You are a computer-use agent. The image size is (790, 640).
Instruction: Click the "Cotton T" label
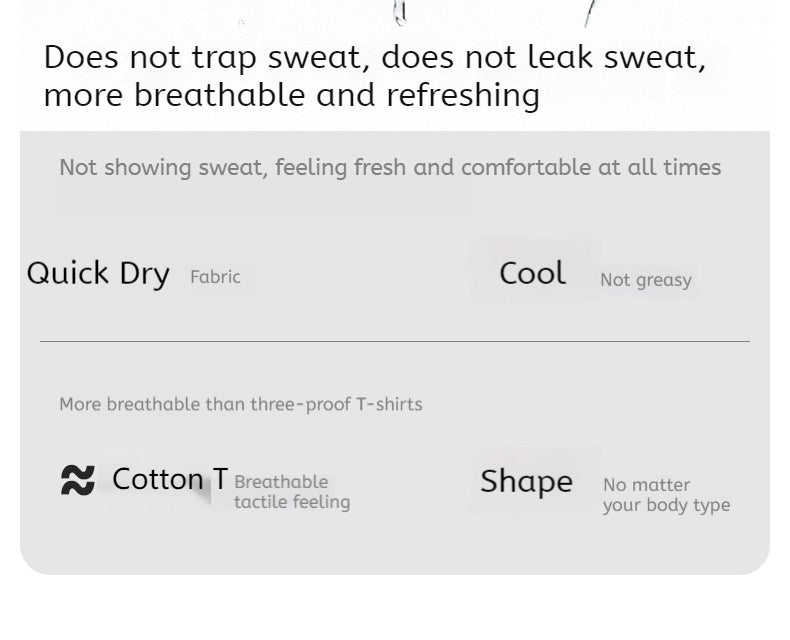point(170,480)
